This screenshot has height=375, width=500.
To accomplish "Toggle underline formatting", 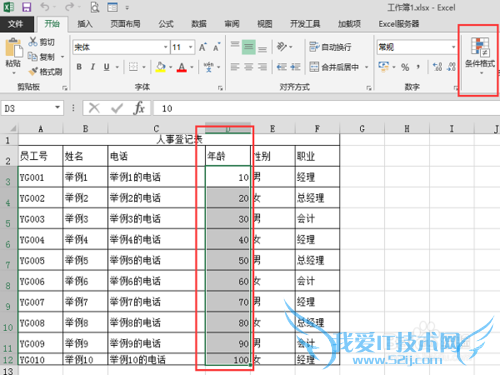I will [106, 67].
